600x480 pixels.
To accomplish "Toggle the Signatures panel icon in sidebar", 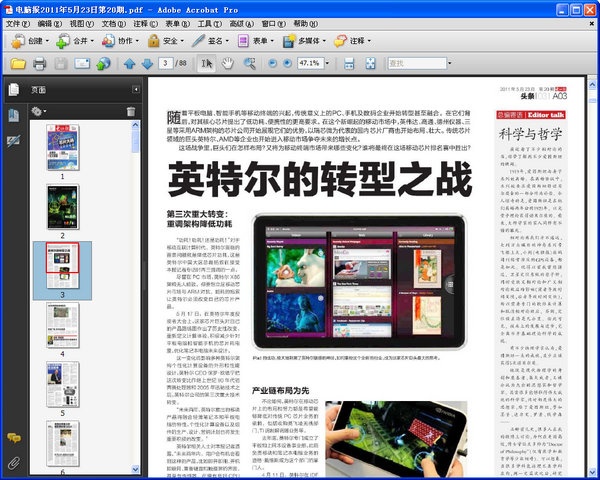I will [13, 140].
